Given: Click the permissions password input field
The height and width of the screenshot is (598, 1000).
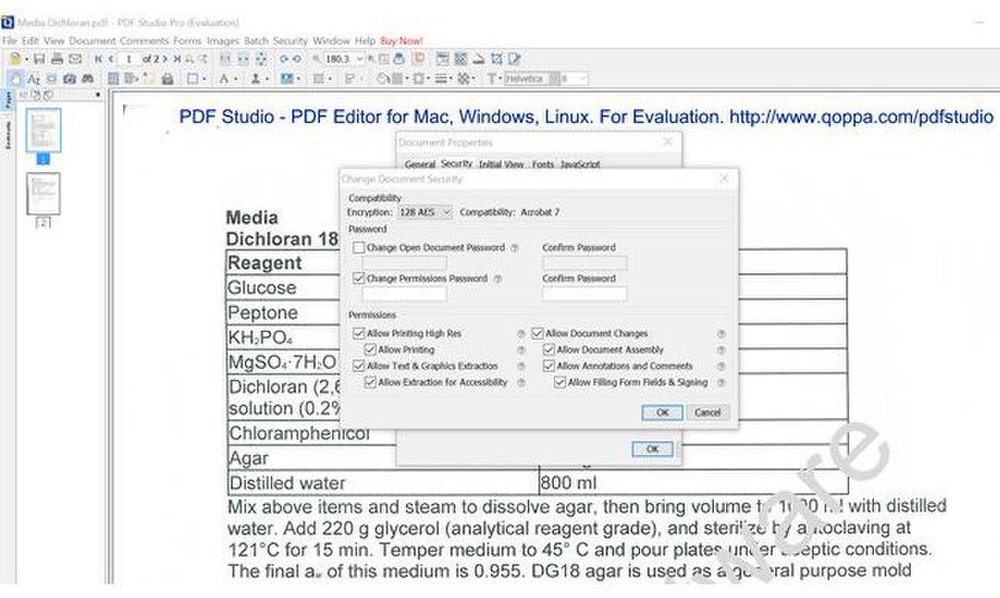Looking at the screenshot, I should tap(404, 294).
